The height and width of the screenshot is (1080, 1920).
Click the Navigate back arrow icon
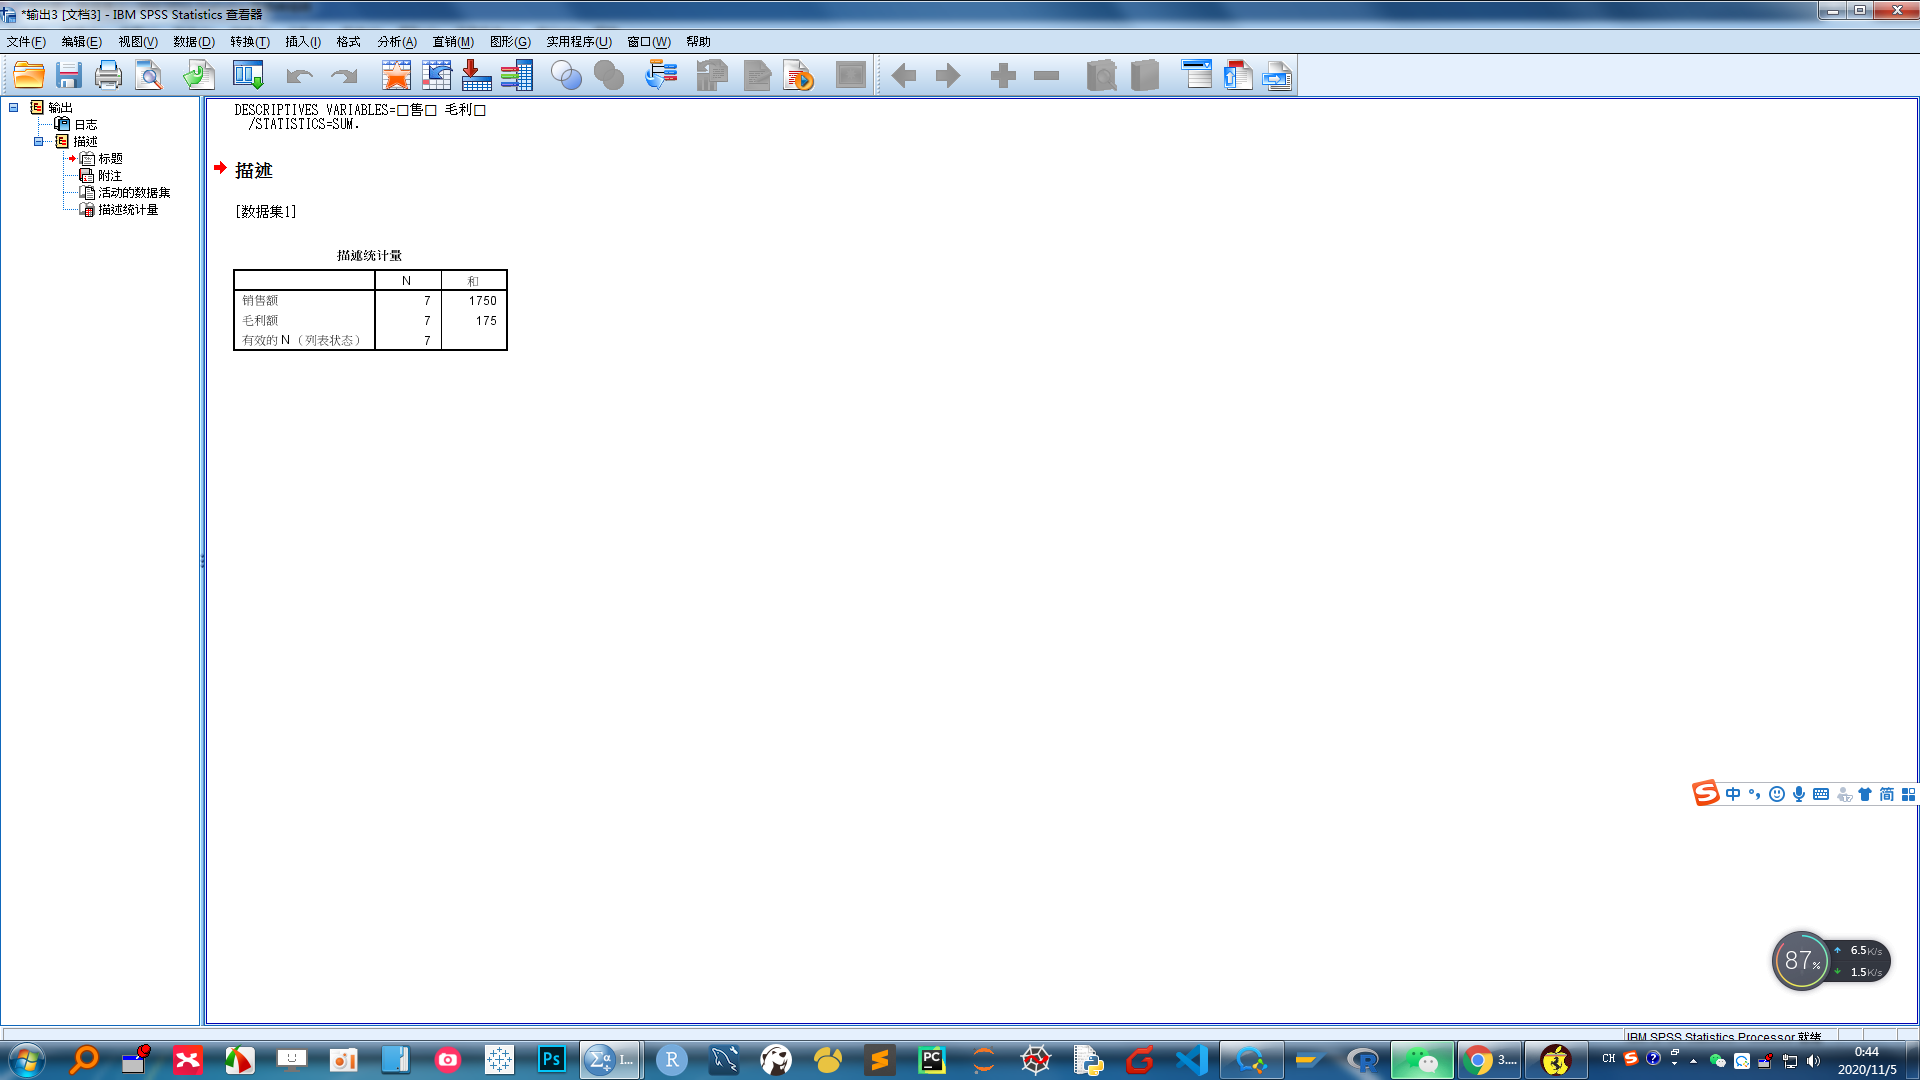pos(905,75)
